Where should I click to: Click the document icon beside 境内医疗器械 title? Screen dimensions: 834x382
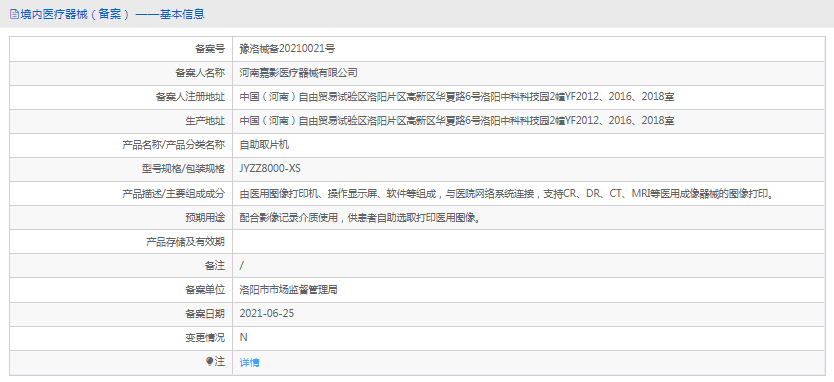pos(14,15)
